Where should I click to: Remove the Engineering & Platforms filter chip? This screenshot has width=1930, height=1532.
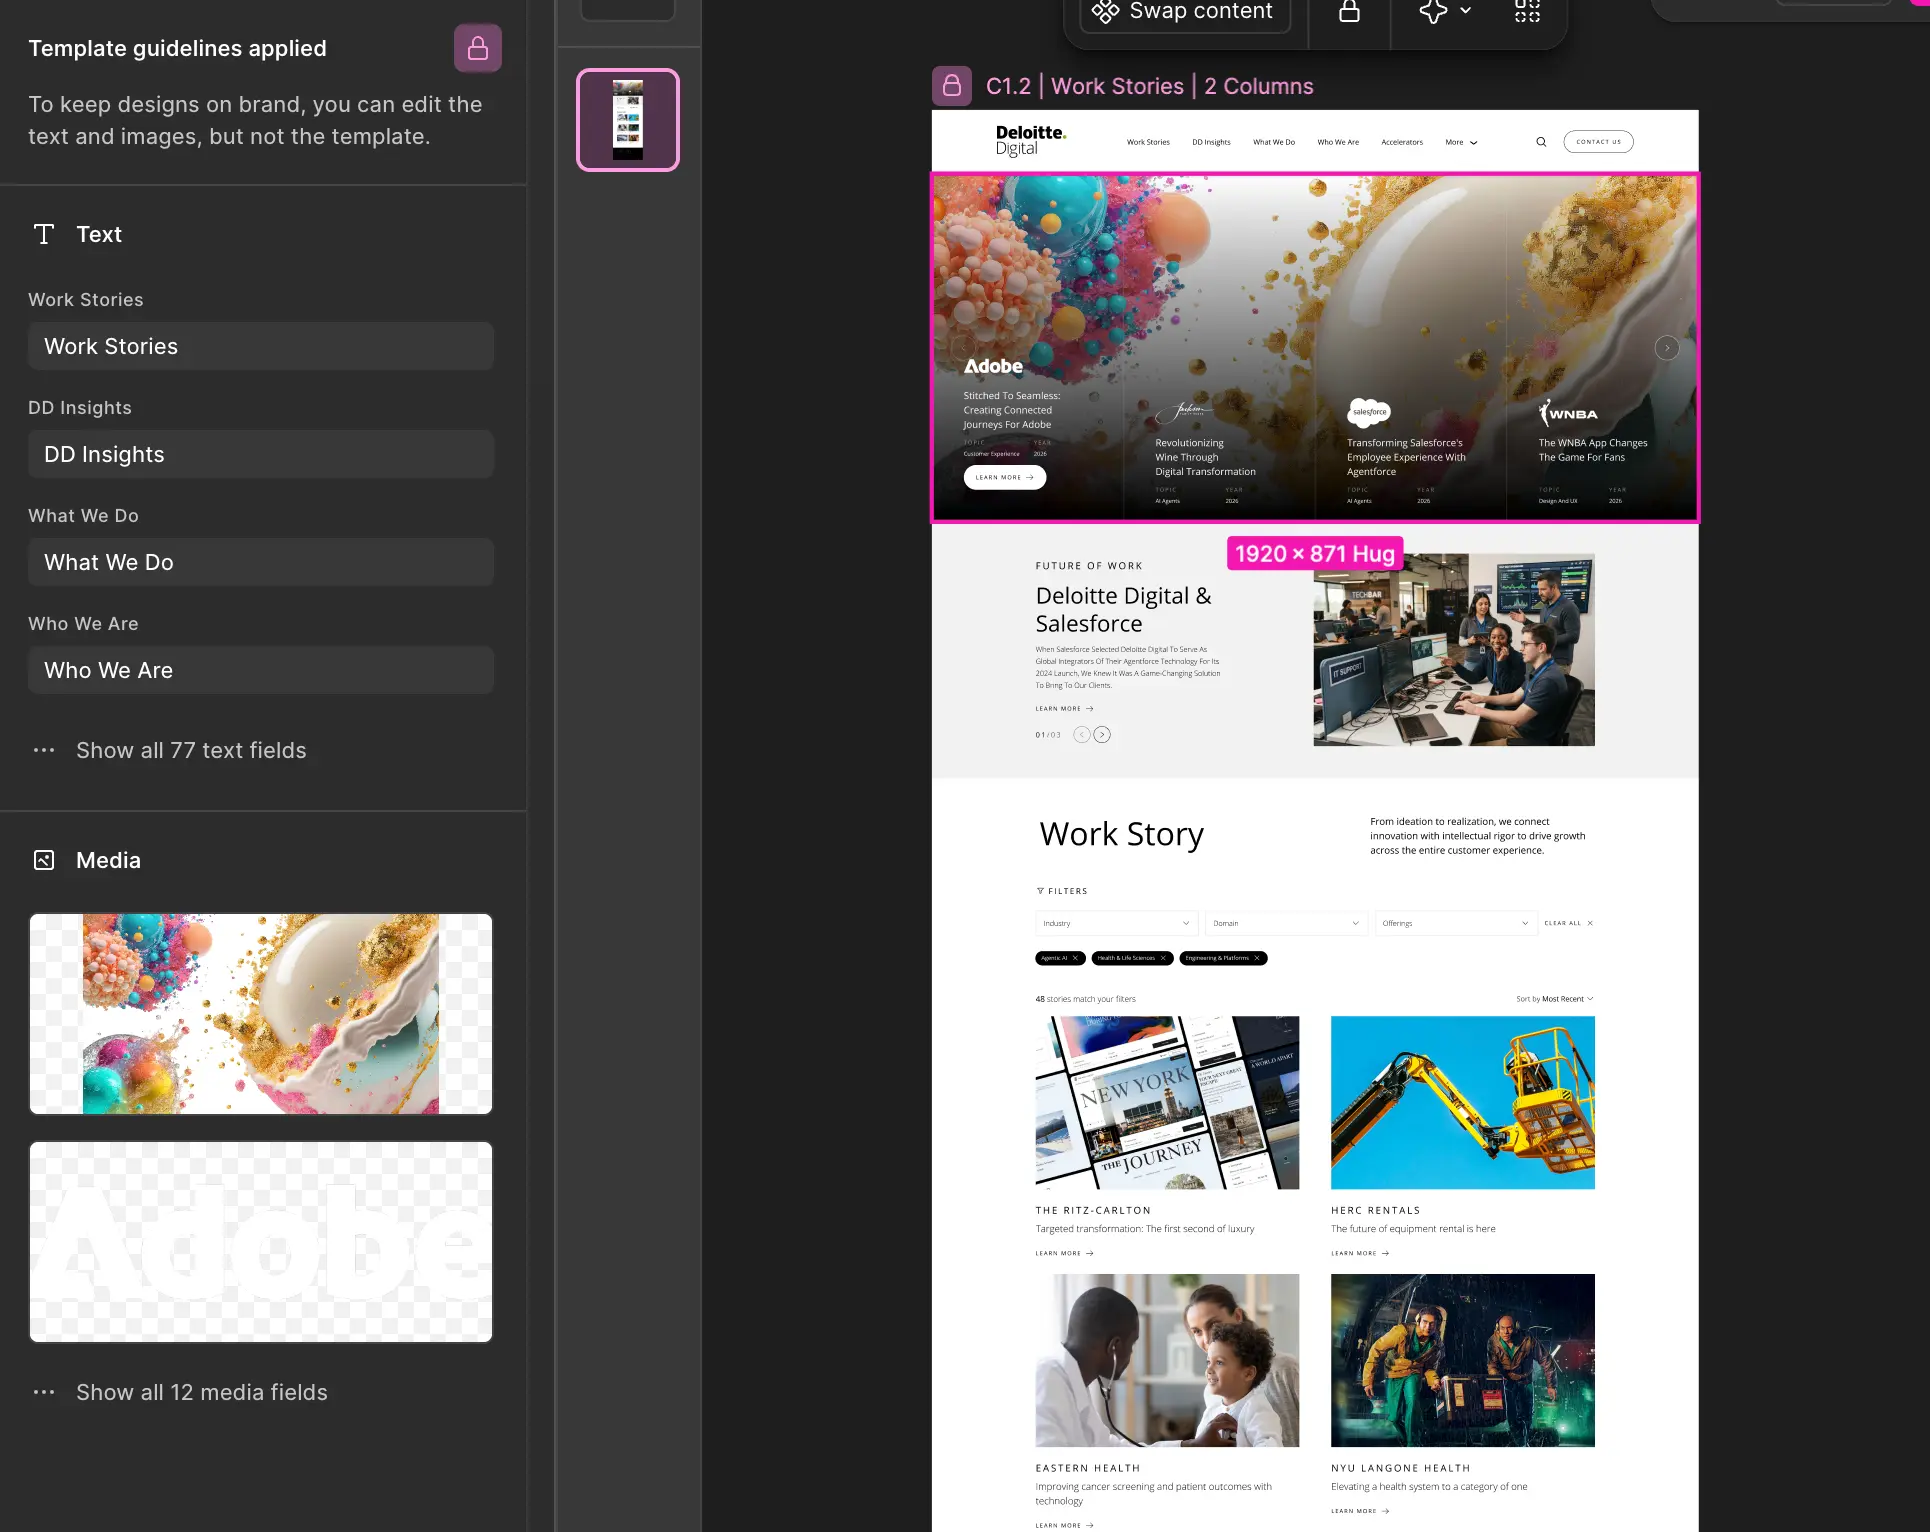click(1257, 958)
